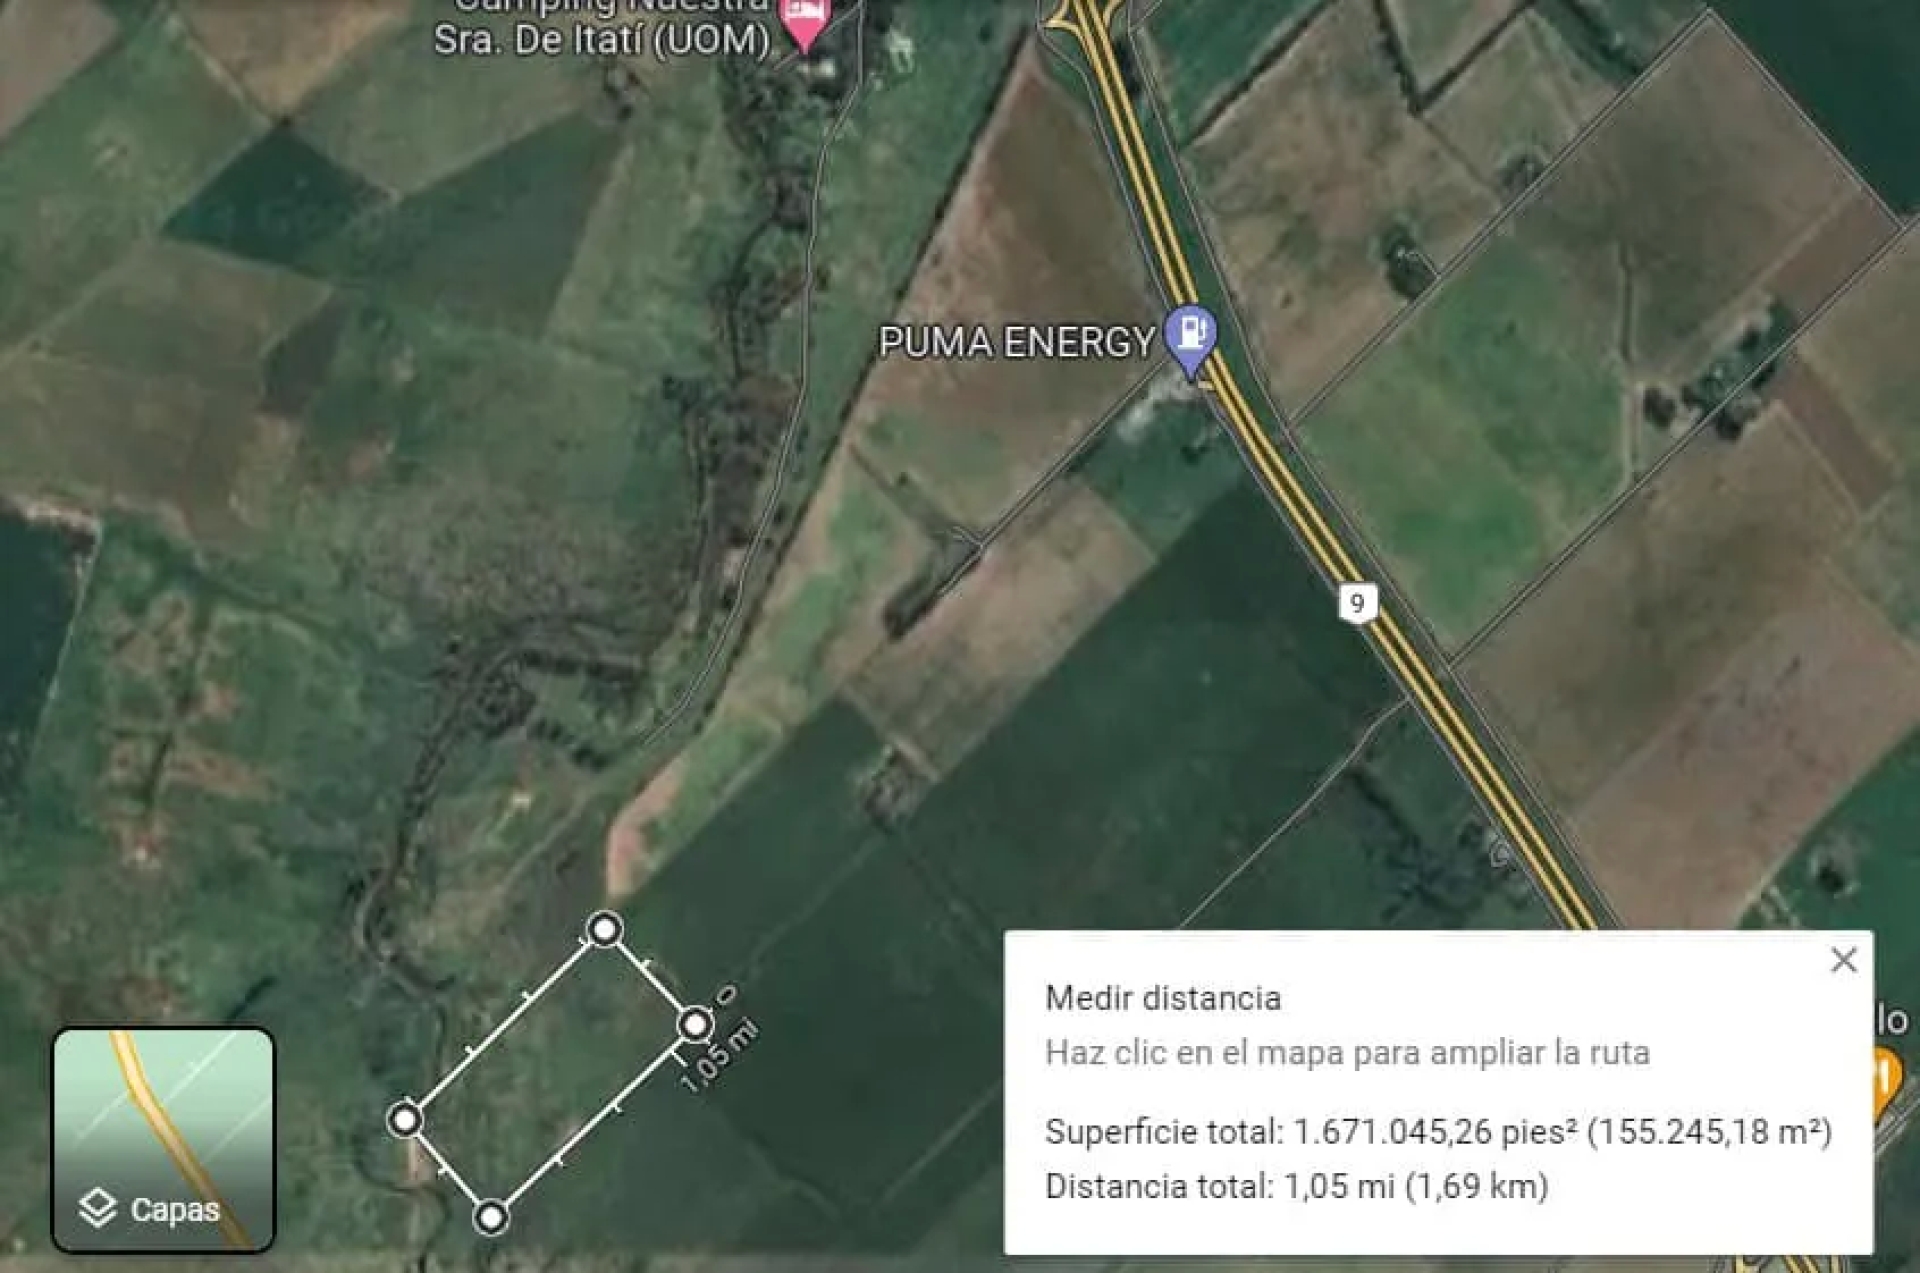
Task: Click the bottommost measurement point handle
Action: tap(490, 1217)
